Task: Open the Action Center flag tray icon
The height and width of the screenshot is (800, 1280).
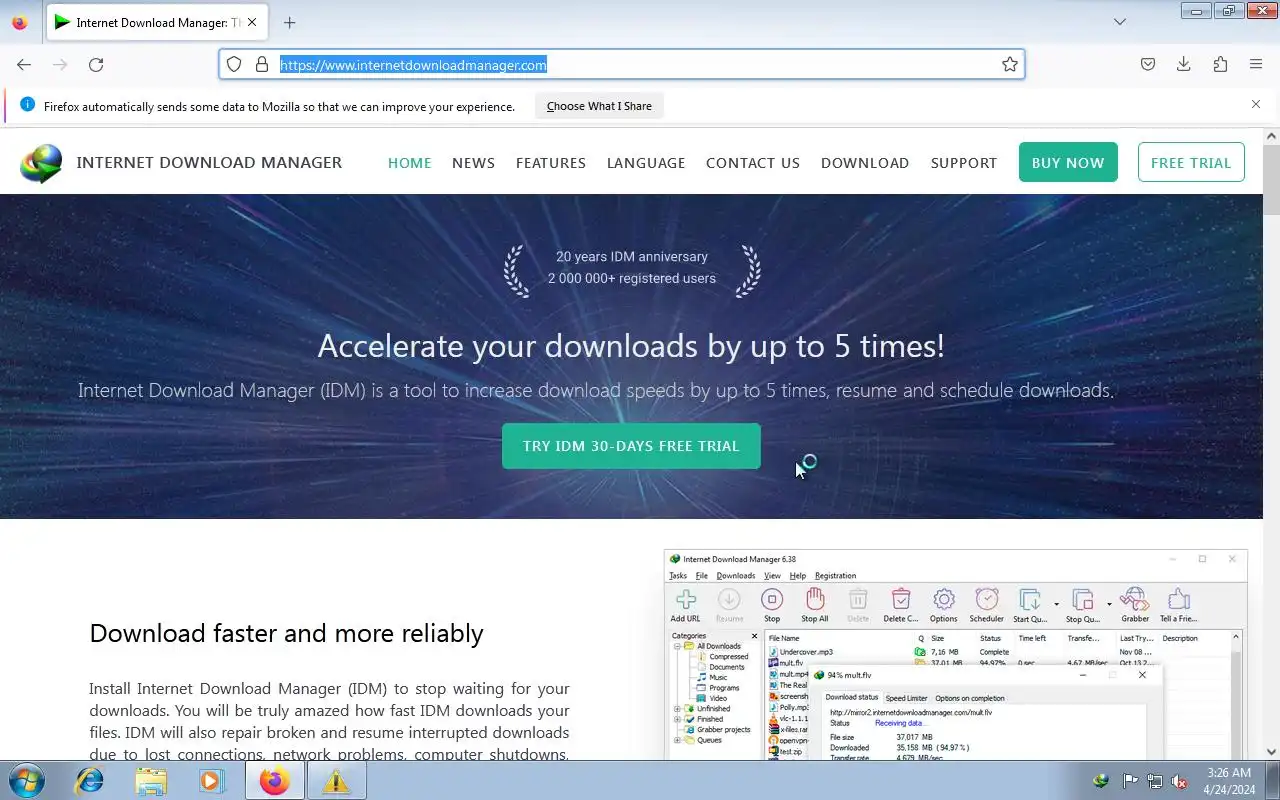Action: (1130, 781)
